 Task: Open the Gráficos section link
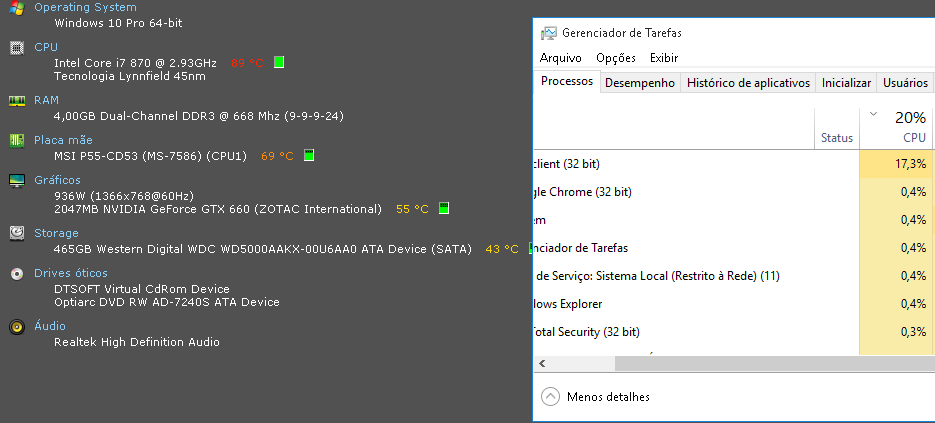pyautogui.click(x=57, y=180)
